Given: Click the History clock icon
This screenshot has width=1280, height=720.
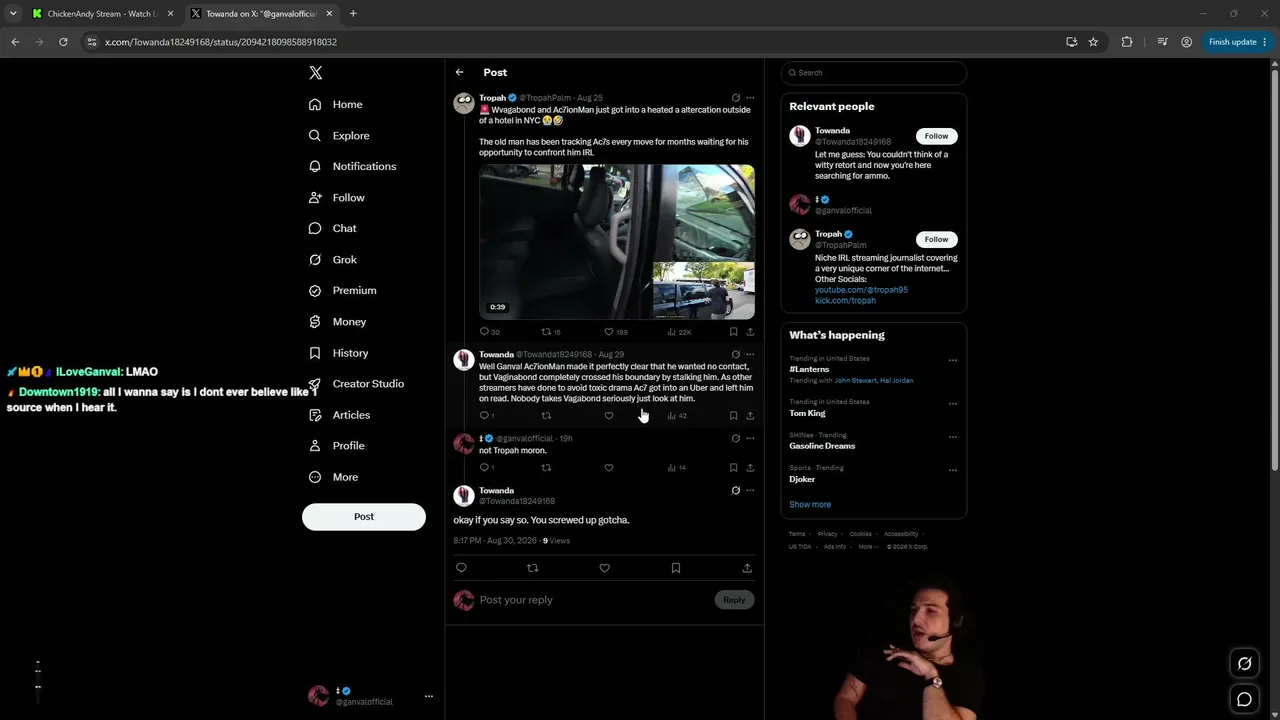Looking at the screenshot, I should pos(315,353).
